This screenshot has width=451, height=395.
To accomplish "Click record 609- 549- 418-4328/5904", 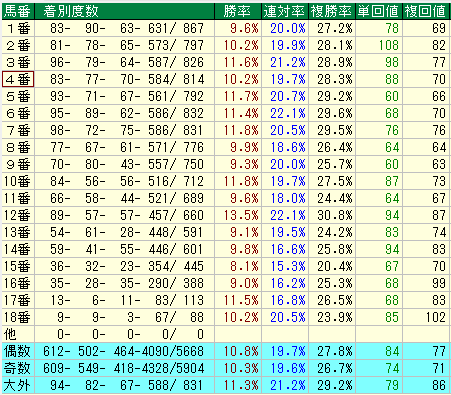I will (124, 368).
